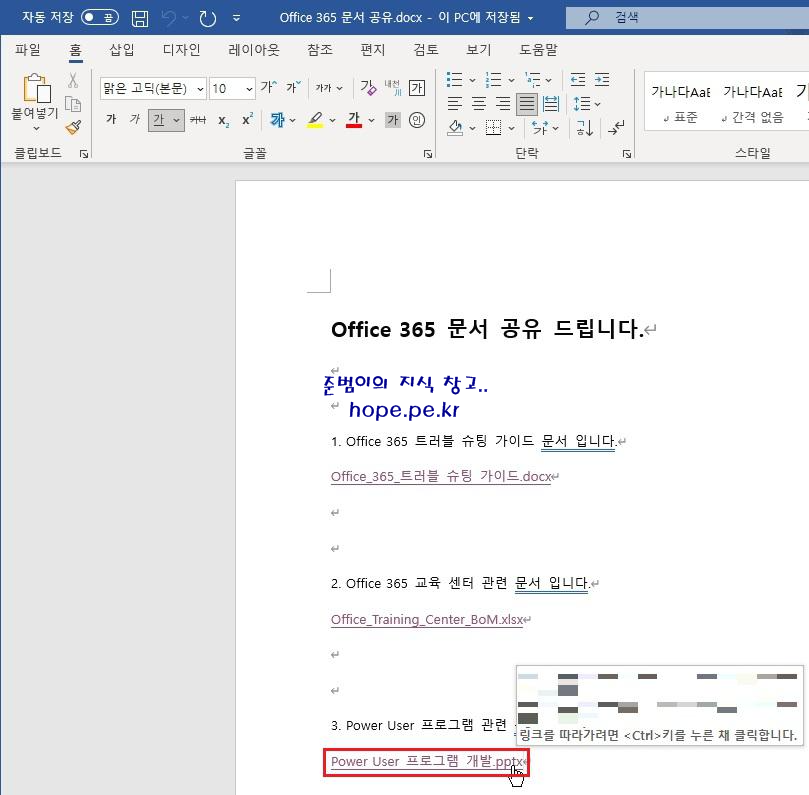The height and width of the screenshot is (795, 809).
Task: Apply the 표준 style
Action: pos(681,103)
